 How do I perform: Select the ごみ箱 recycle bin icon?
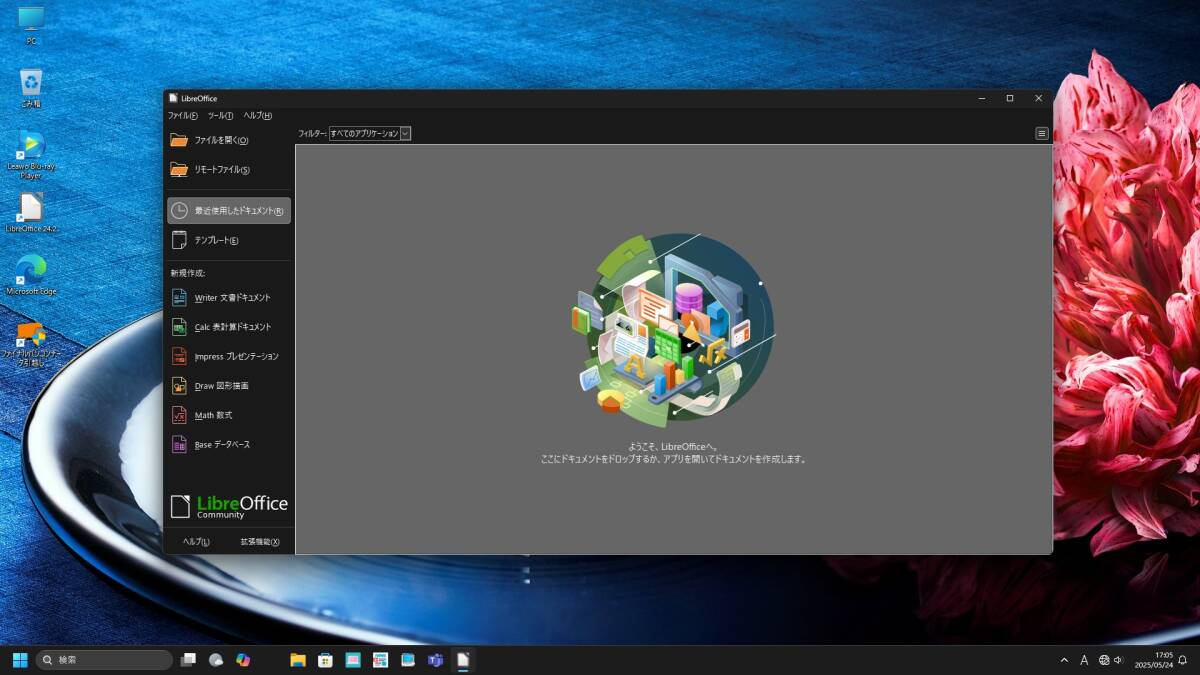tap(31, 88)
